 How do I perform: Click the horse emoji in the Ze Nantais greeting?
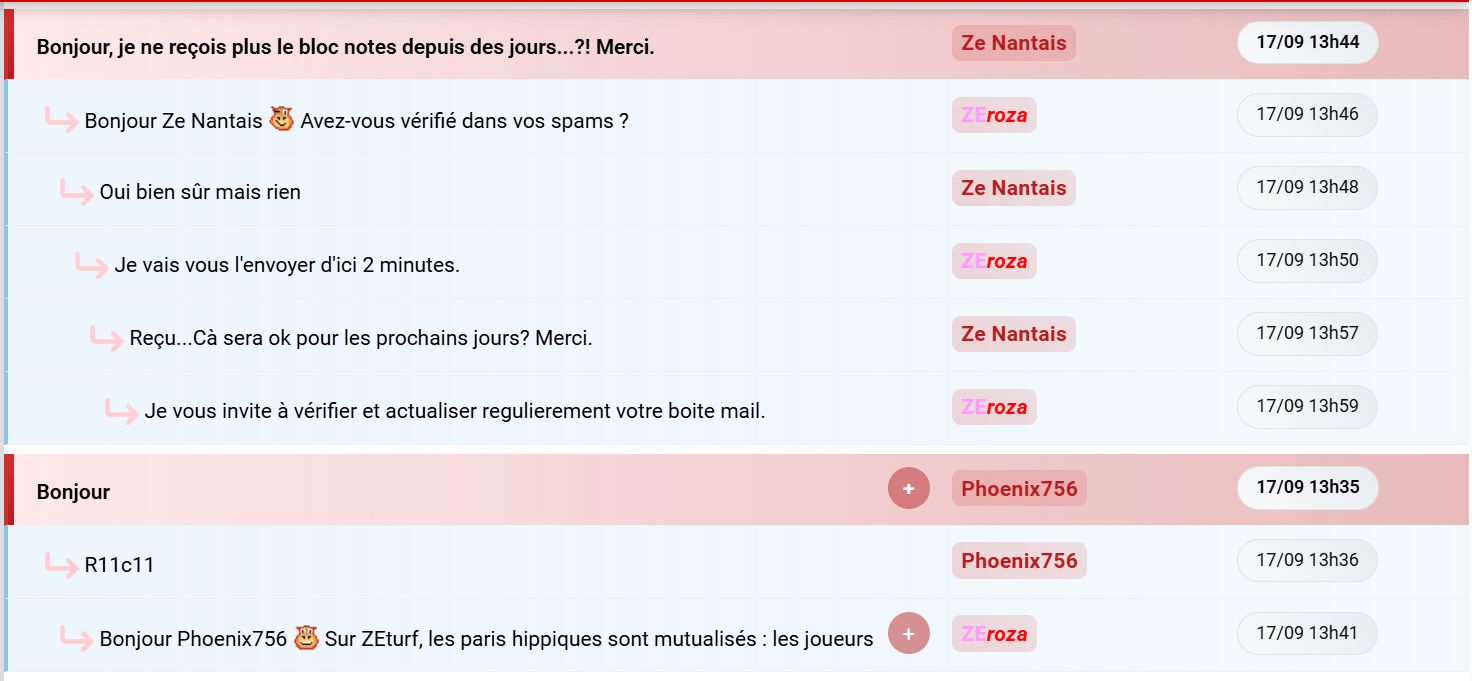coord(282,120)
